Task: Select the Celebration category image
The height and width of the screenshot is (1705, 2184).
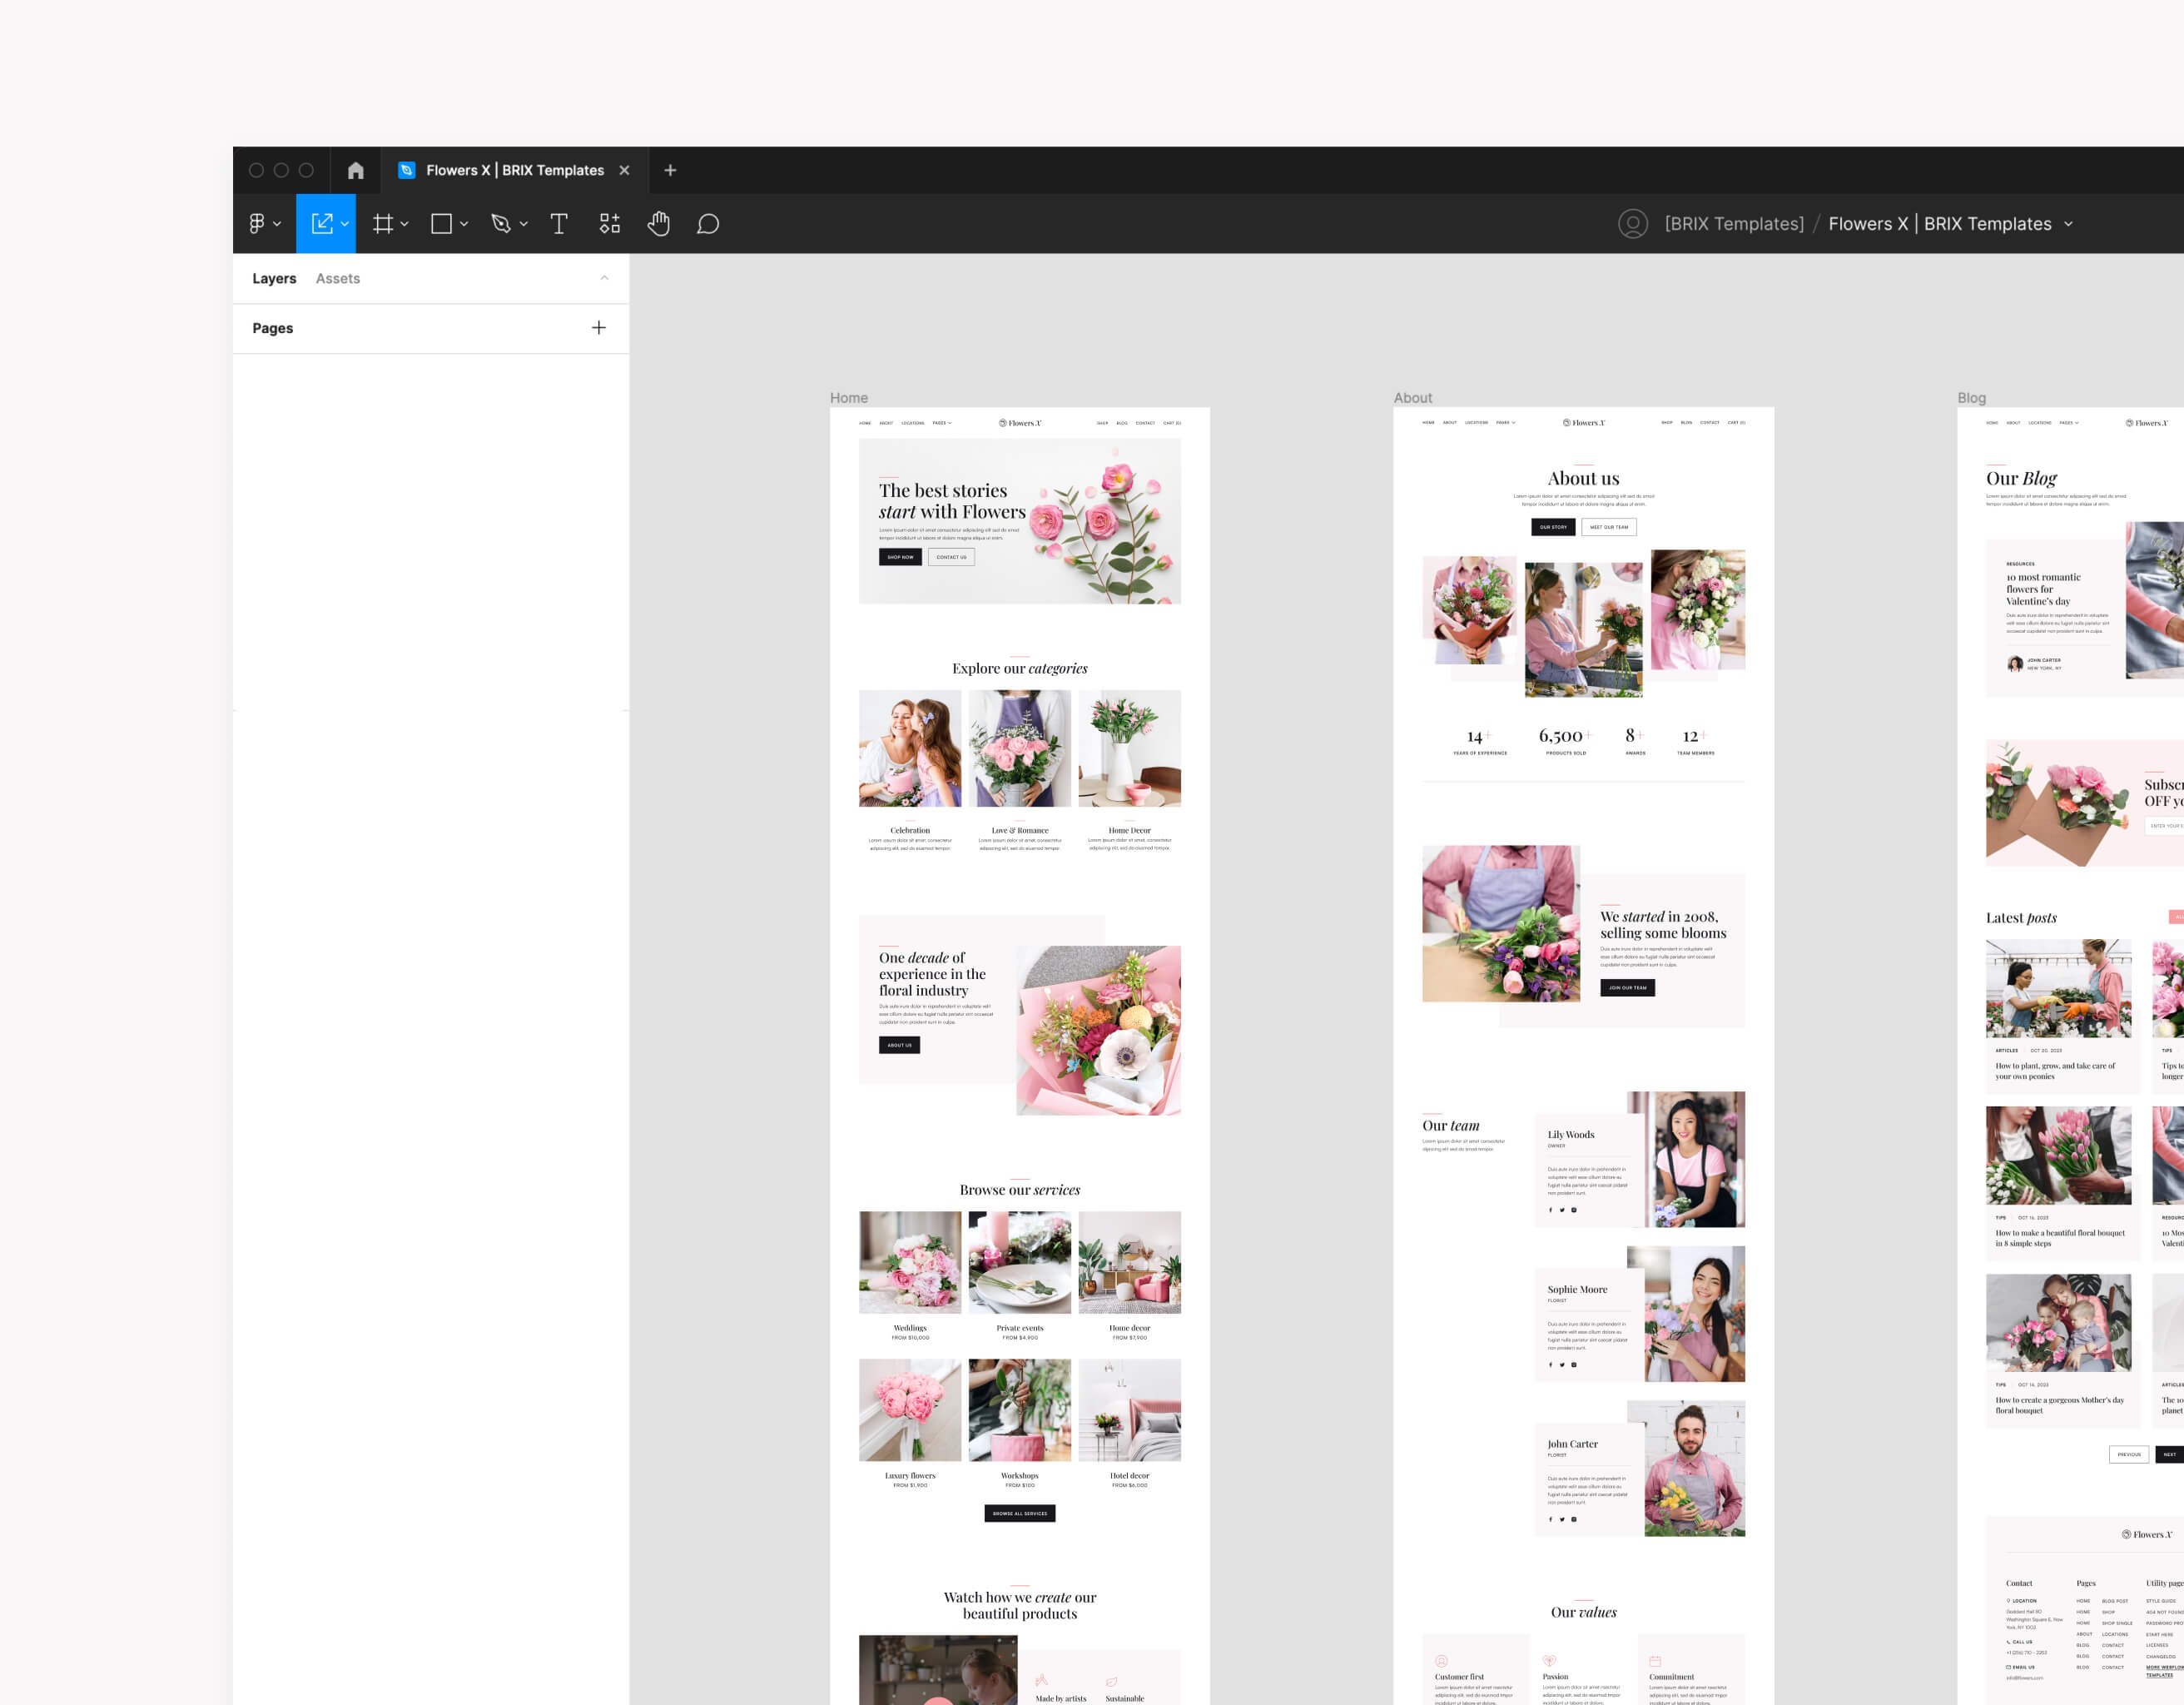Action: point(910,748)
